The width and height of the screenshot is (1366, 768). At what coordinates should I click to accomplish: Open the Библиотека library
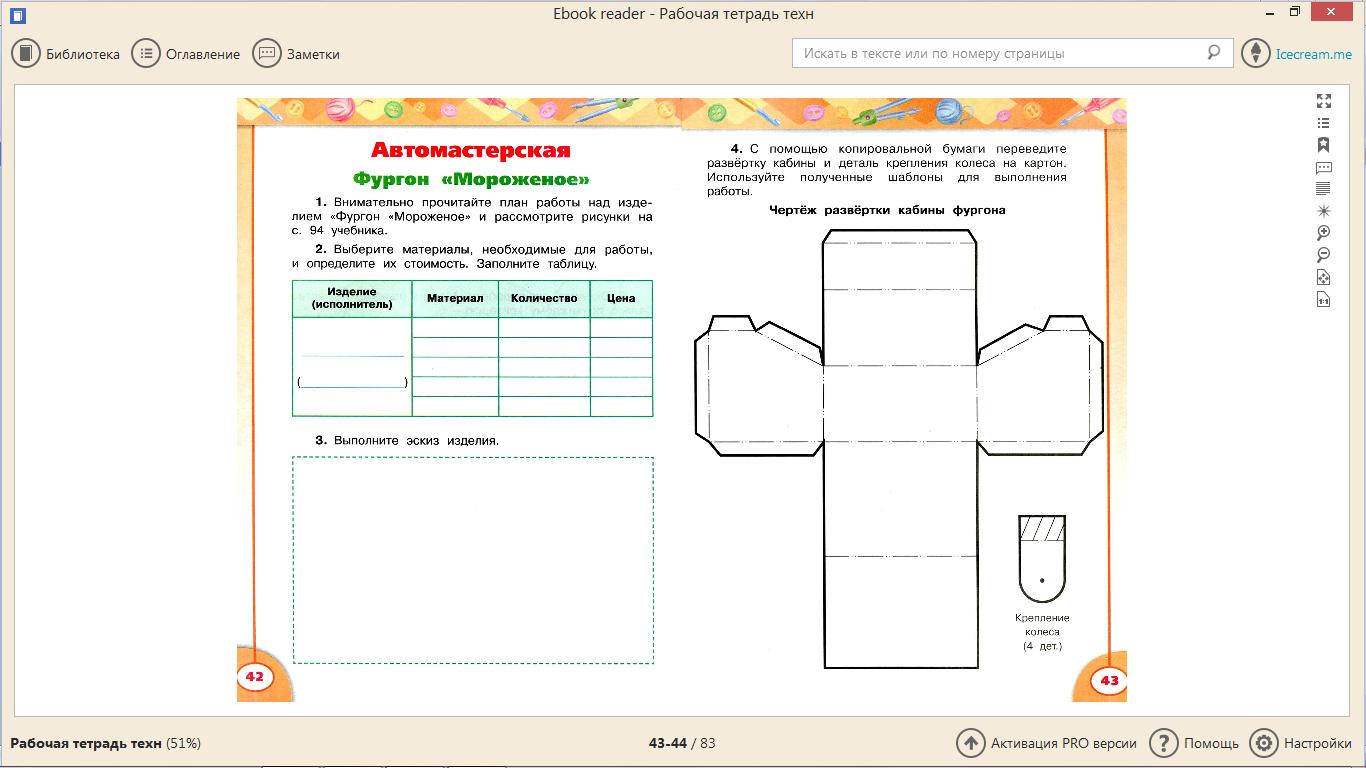click(x=66, y=54)
